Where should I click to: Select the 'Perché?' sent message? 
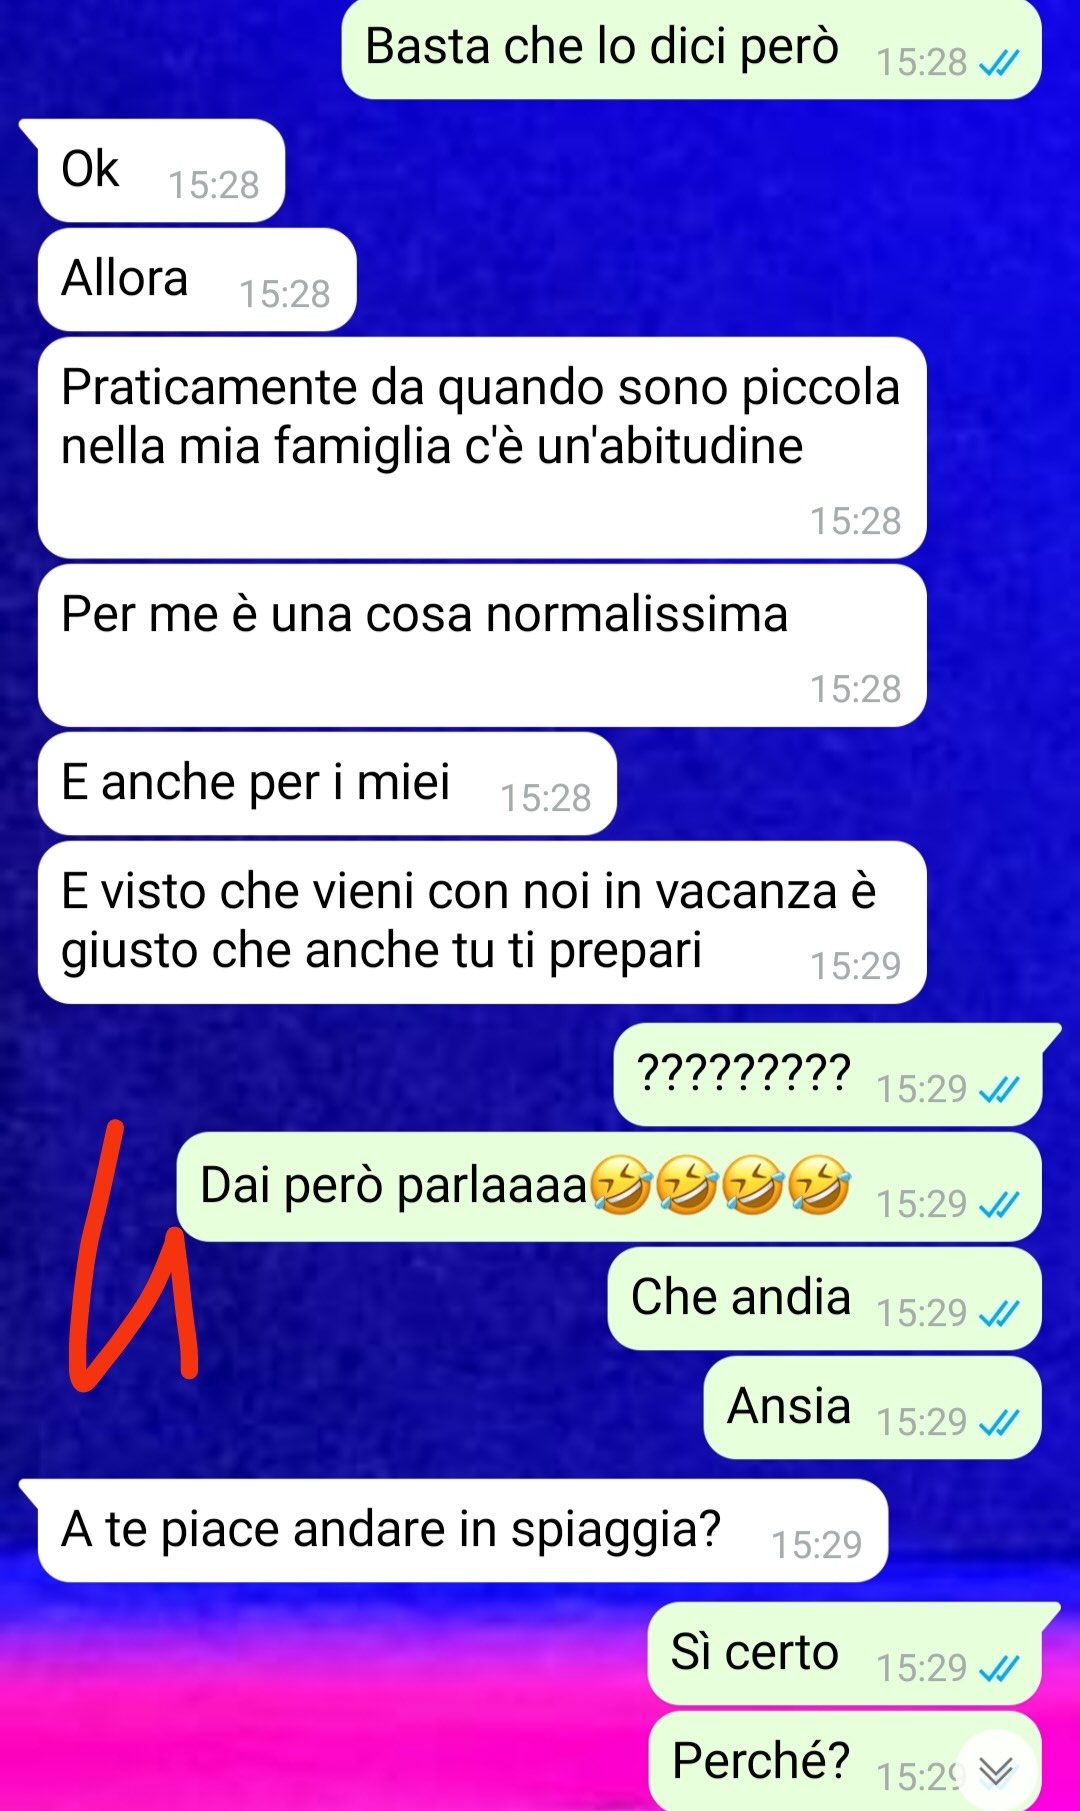[845, 1761]
